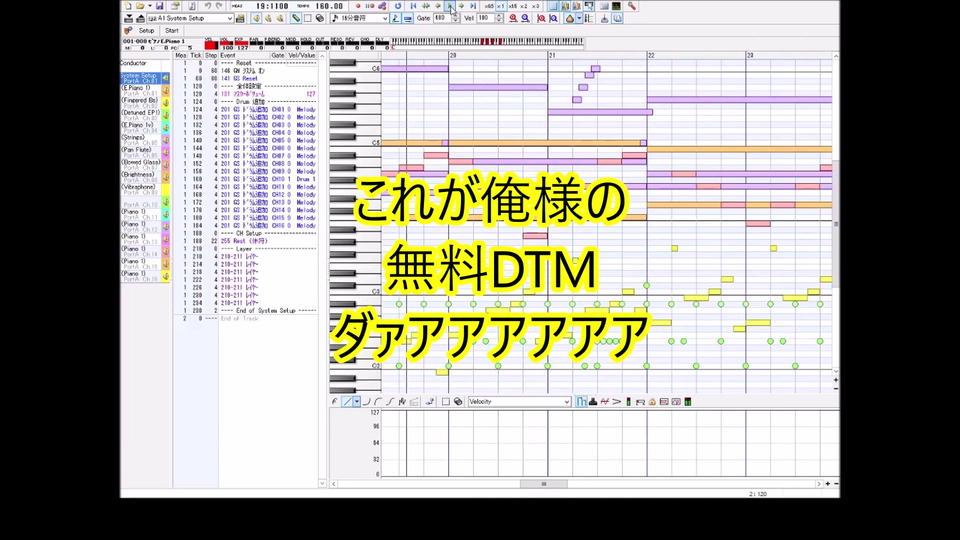Jump to the song start with the rewind-to-start button
Screen dimensions: 960x540
coord(413,6)
